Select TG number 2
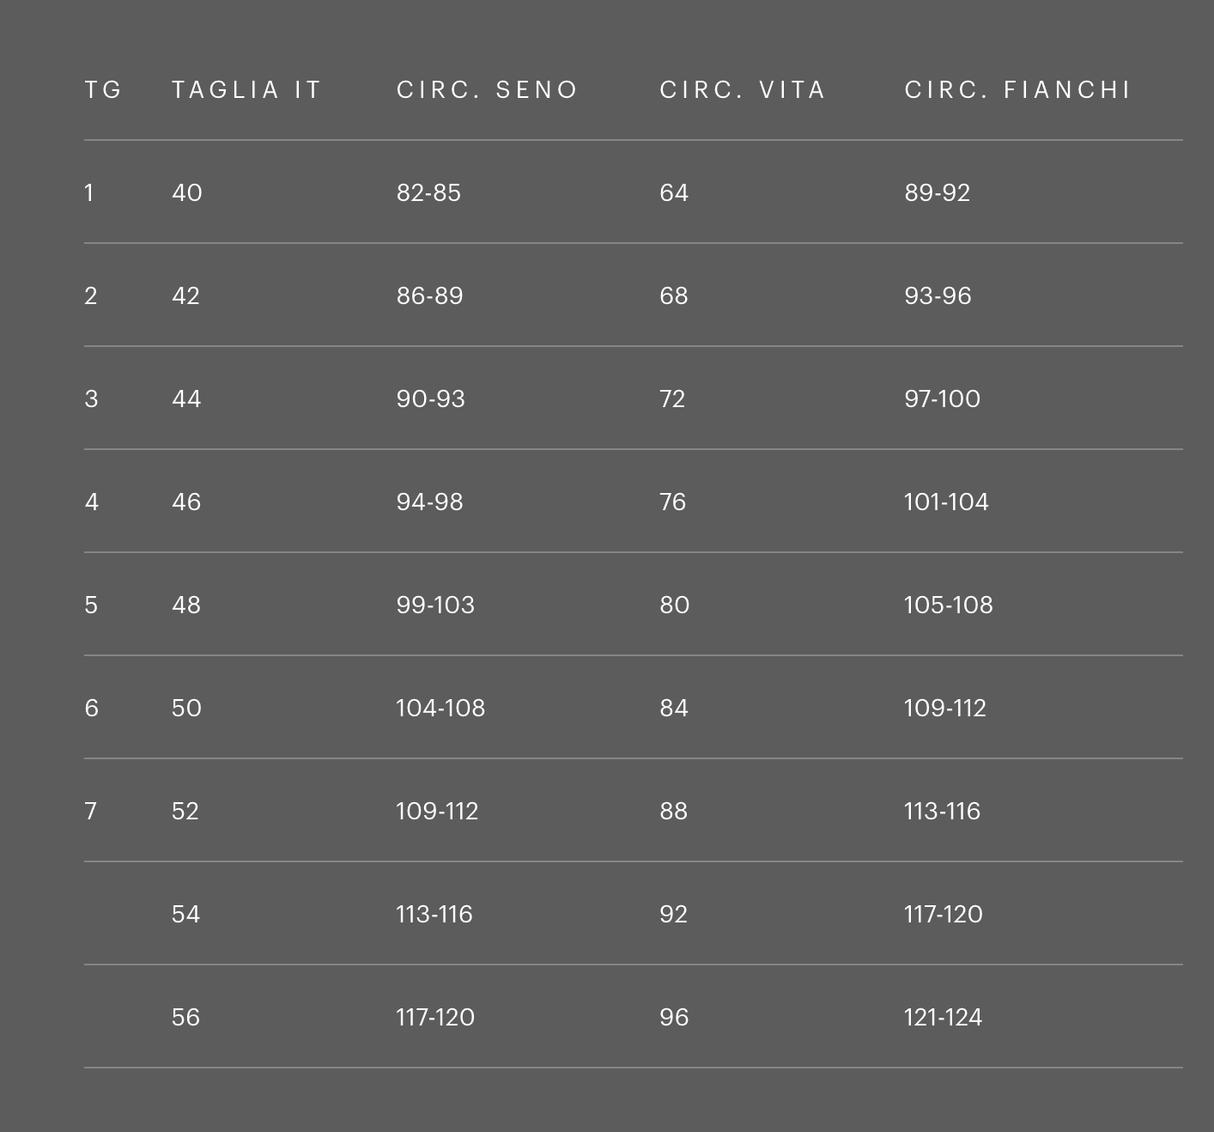This screenshot has width=1214, height=1132. point(91,296)
